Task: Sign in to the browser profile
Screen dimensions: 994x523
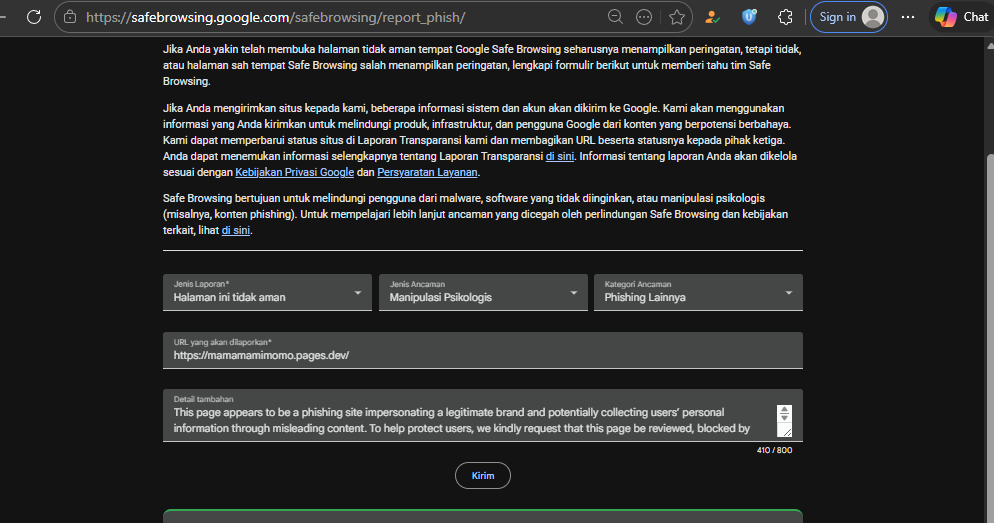Action: [x=849, y=17]
